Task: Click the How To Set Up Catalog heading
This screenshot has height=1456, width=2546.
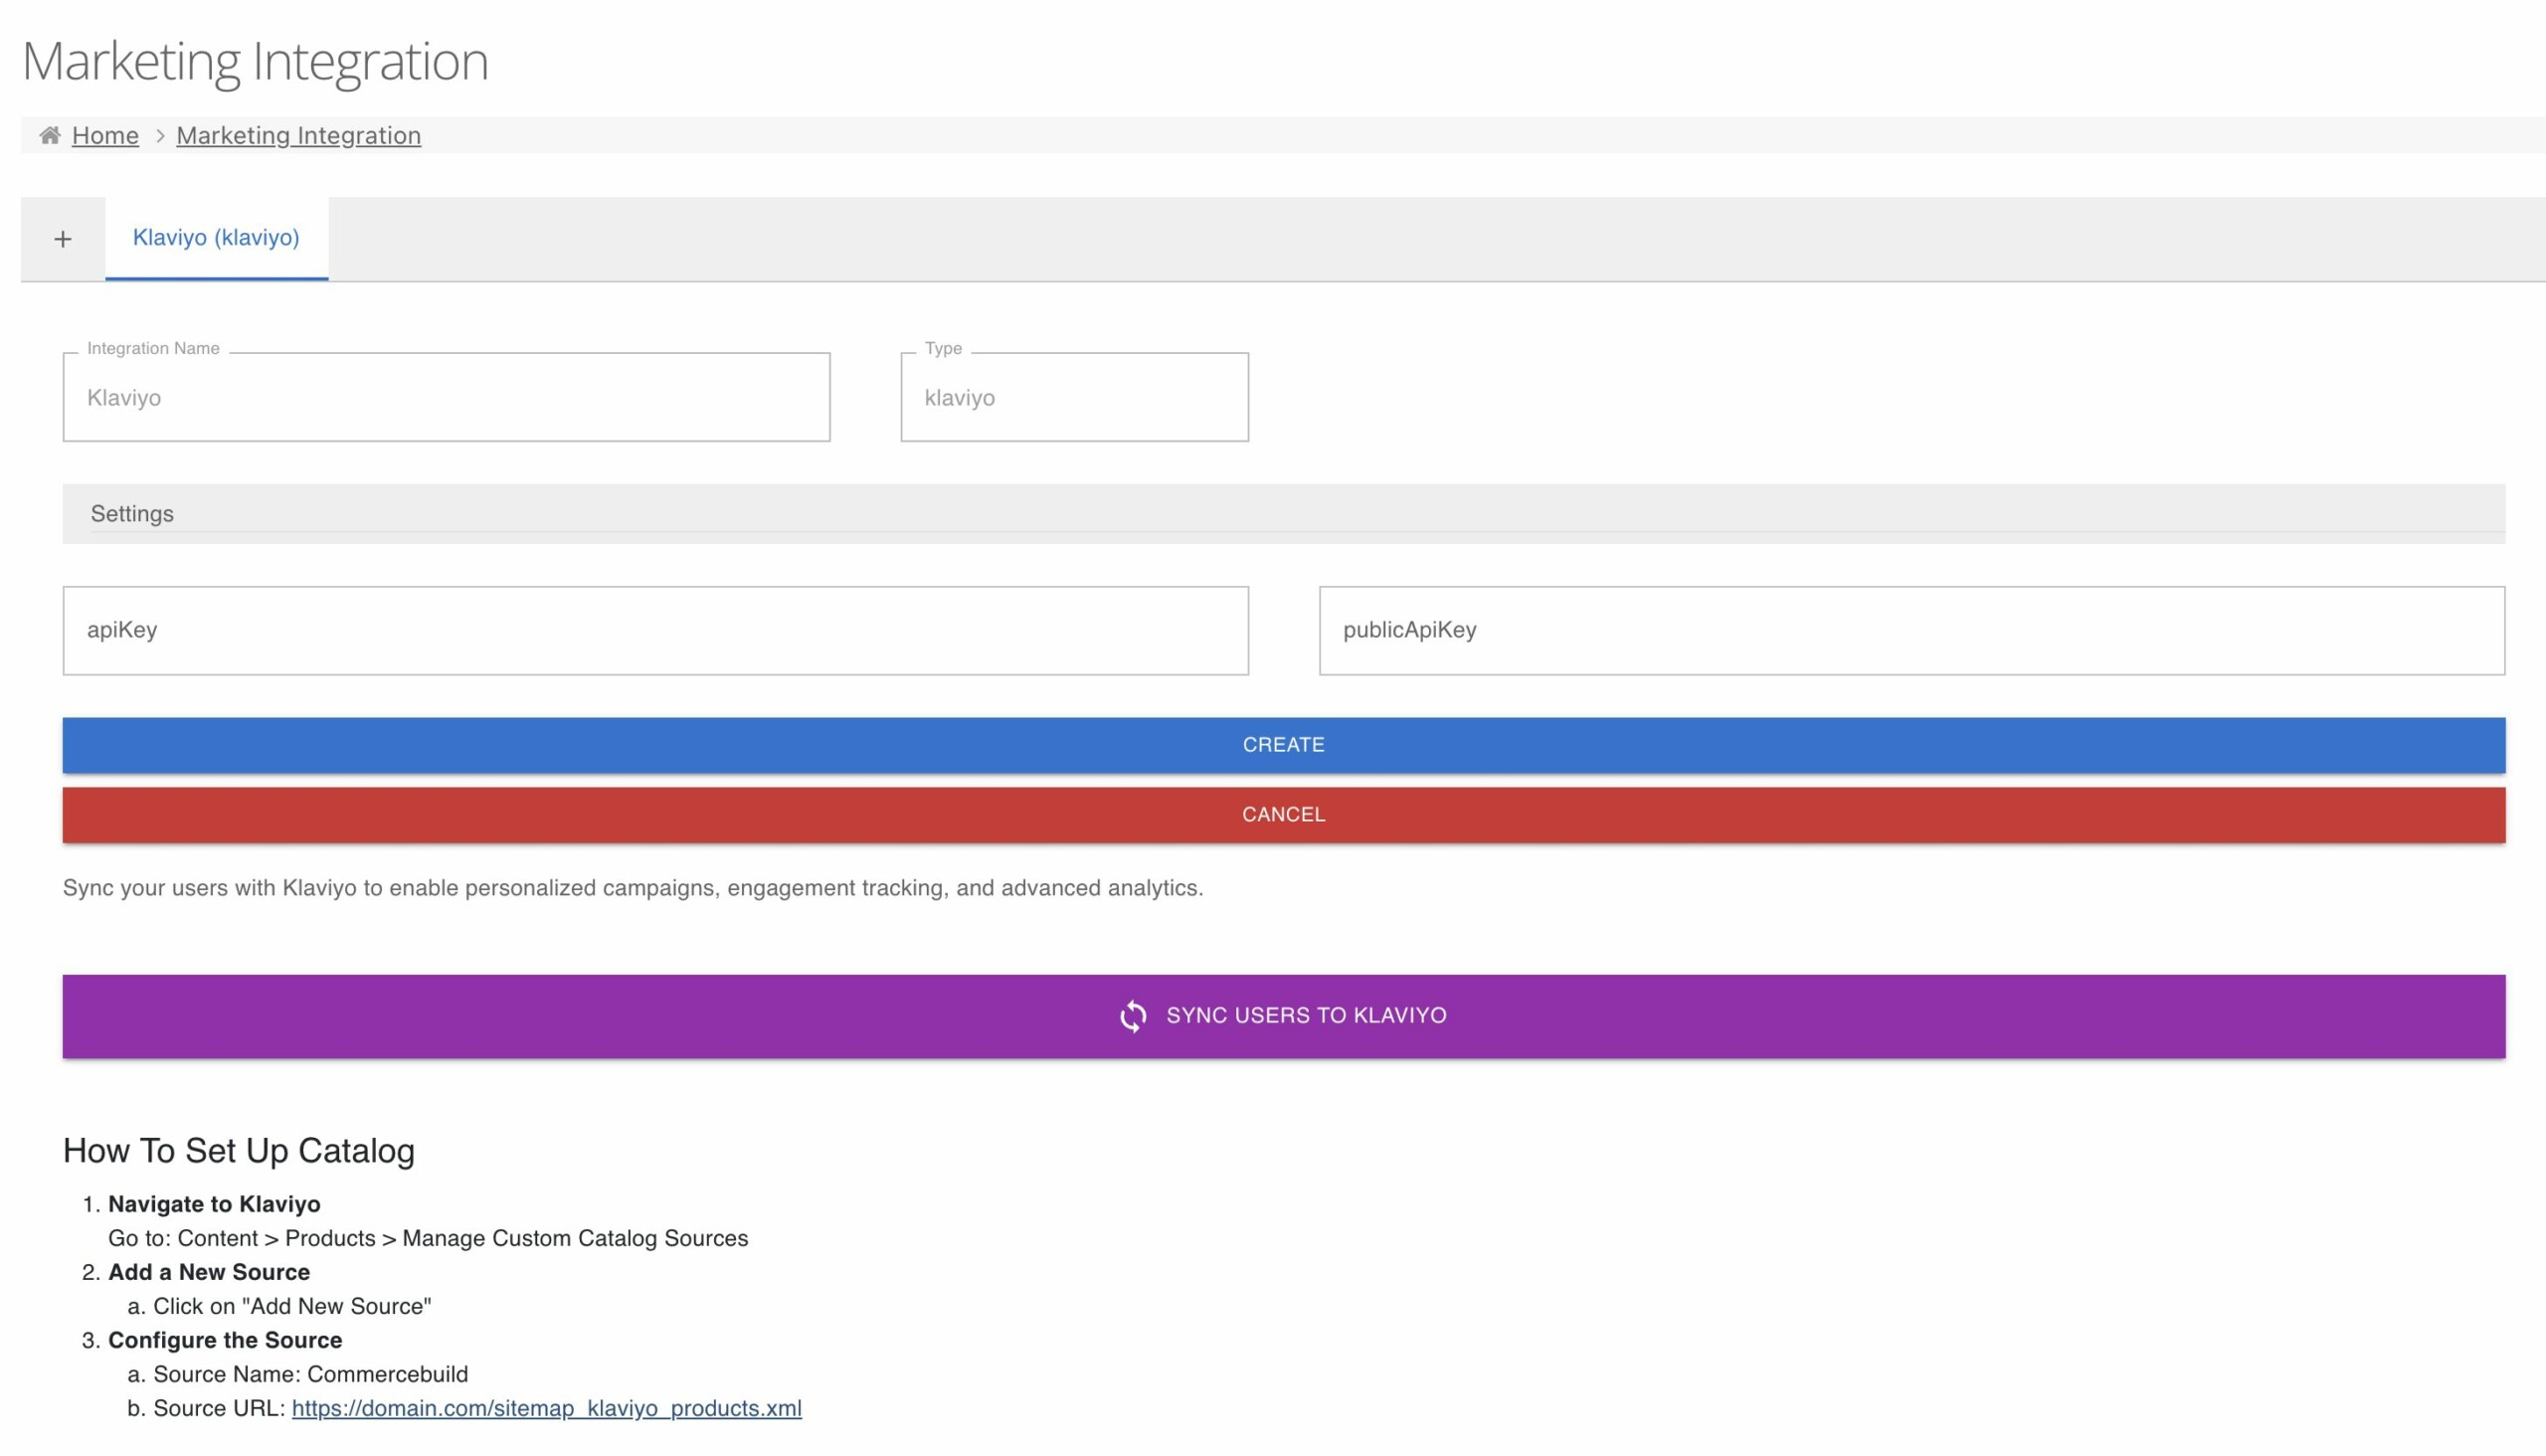Action: tap(239, 1151)
